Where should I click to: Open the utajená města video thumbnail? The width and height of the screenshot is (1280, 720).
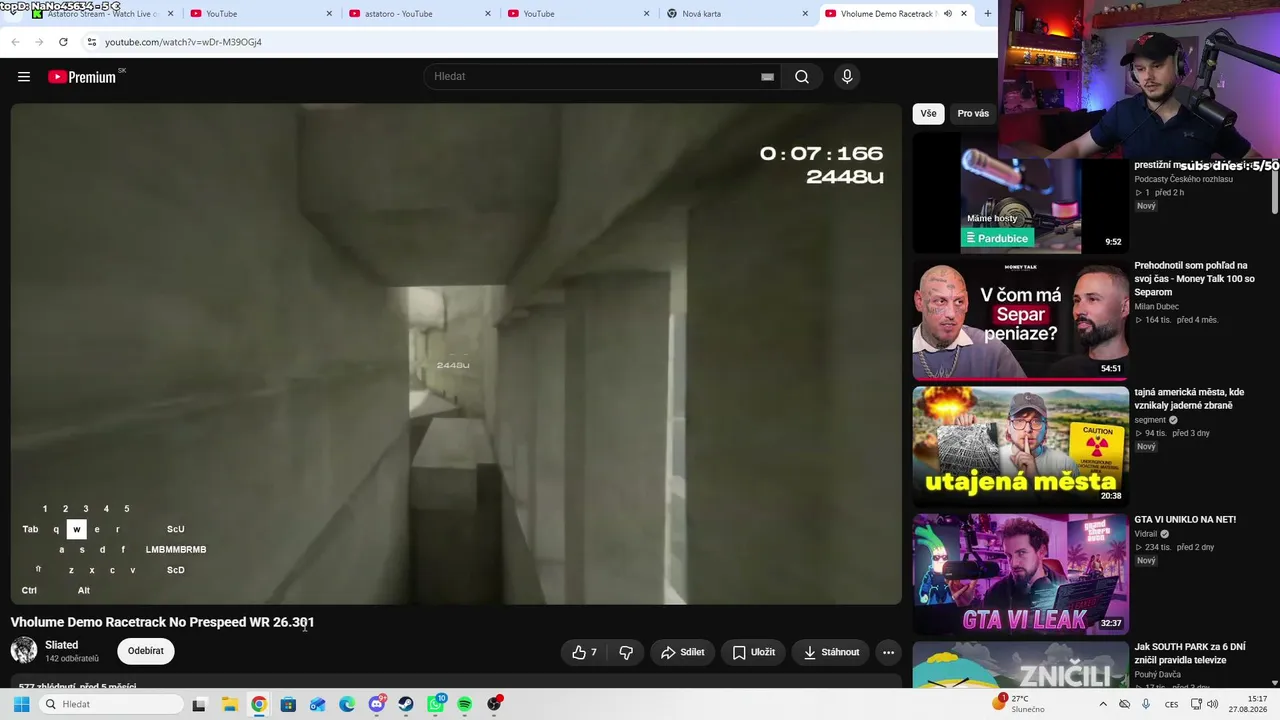point(1020,447)
